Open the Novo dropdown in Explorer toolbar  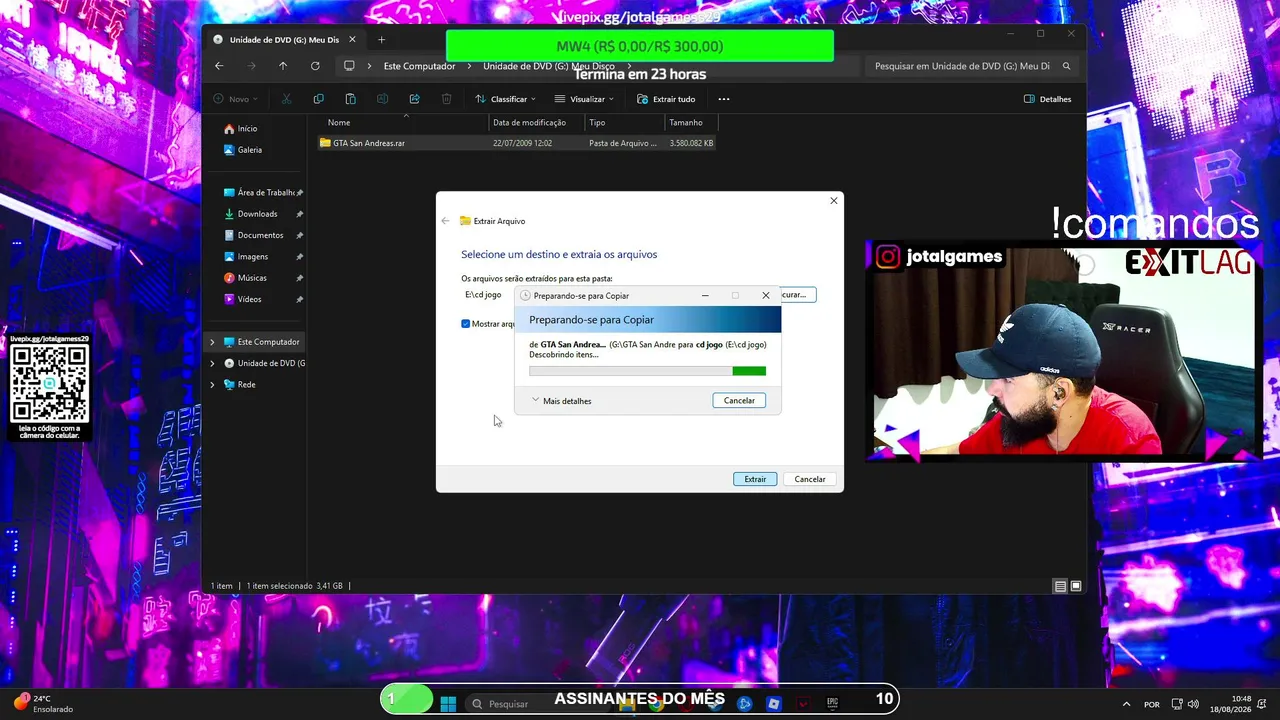coord(236,99)
